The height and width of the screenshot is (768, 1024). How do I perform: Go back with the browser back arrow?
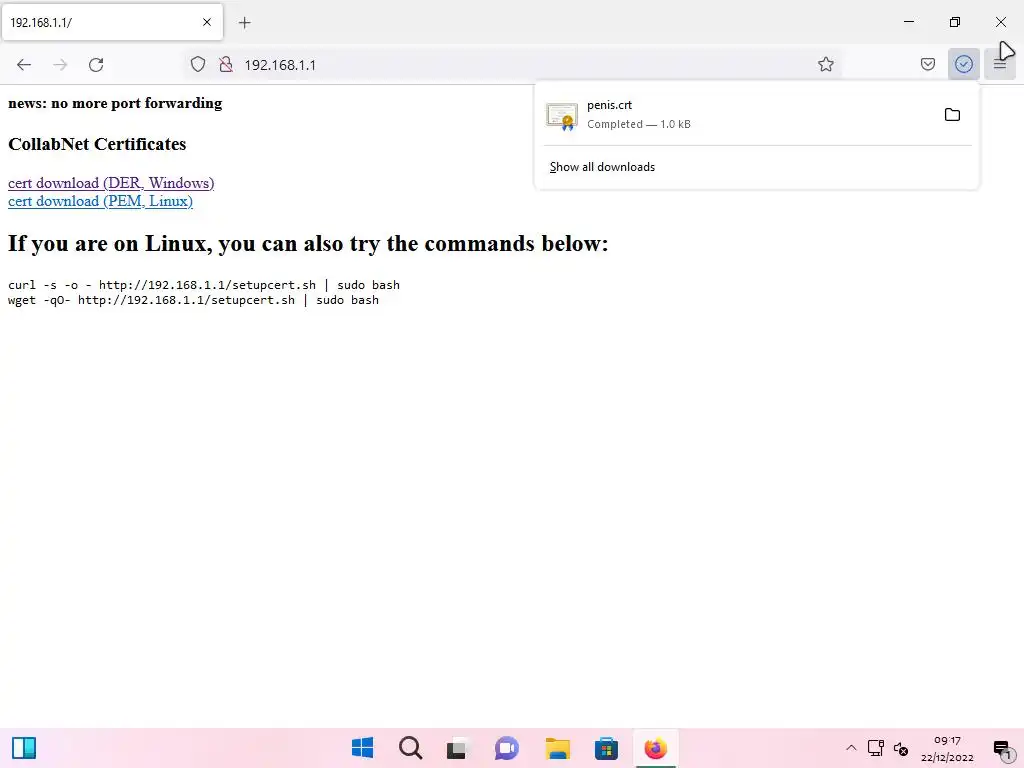coord(24,65)
